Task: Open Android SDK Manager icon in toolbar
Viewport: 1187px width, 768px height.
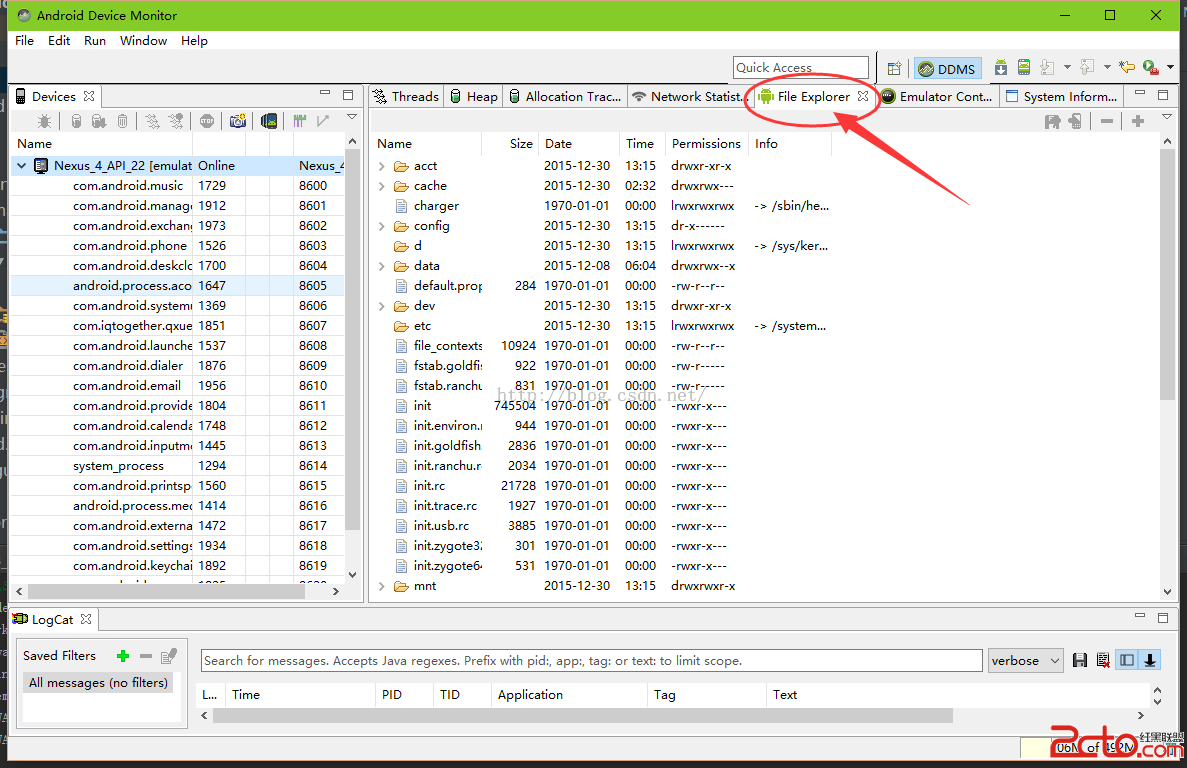Action: tap(1001, 67)
